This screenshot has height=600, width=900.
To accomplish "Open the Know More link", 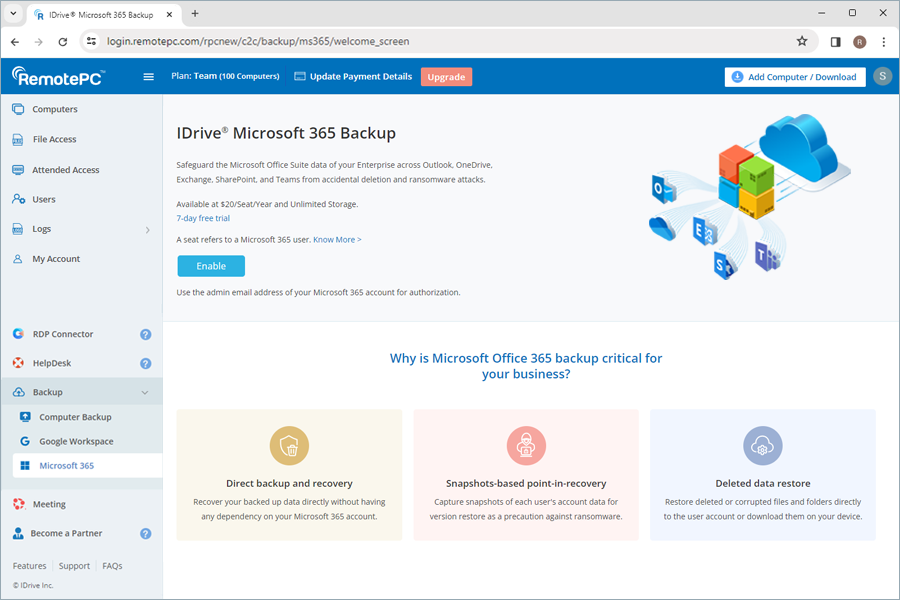I will tap(337, 240).
